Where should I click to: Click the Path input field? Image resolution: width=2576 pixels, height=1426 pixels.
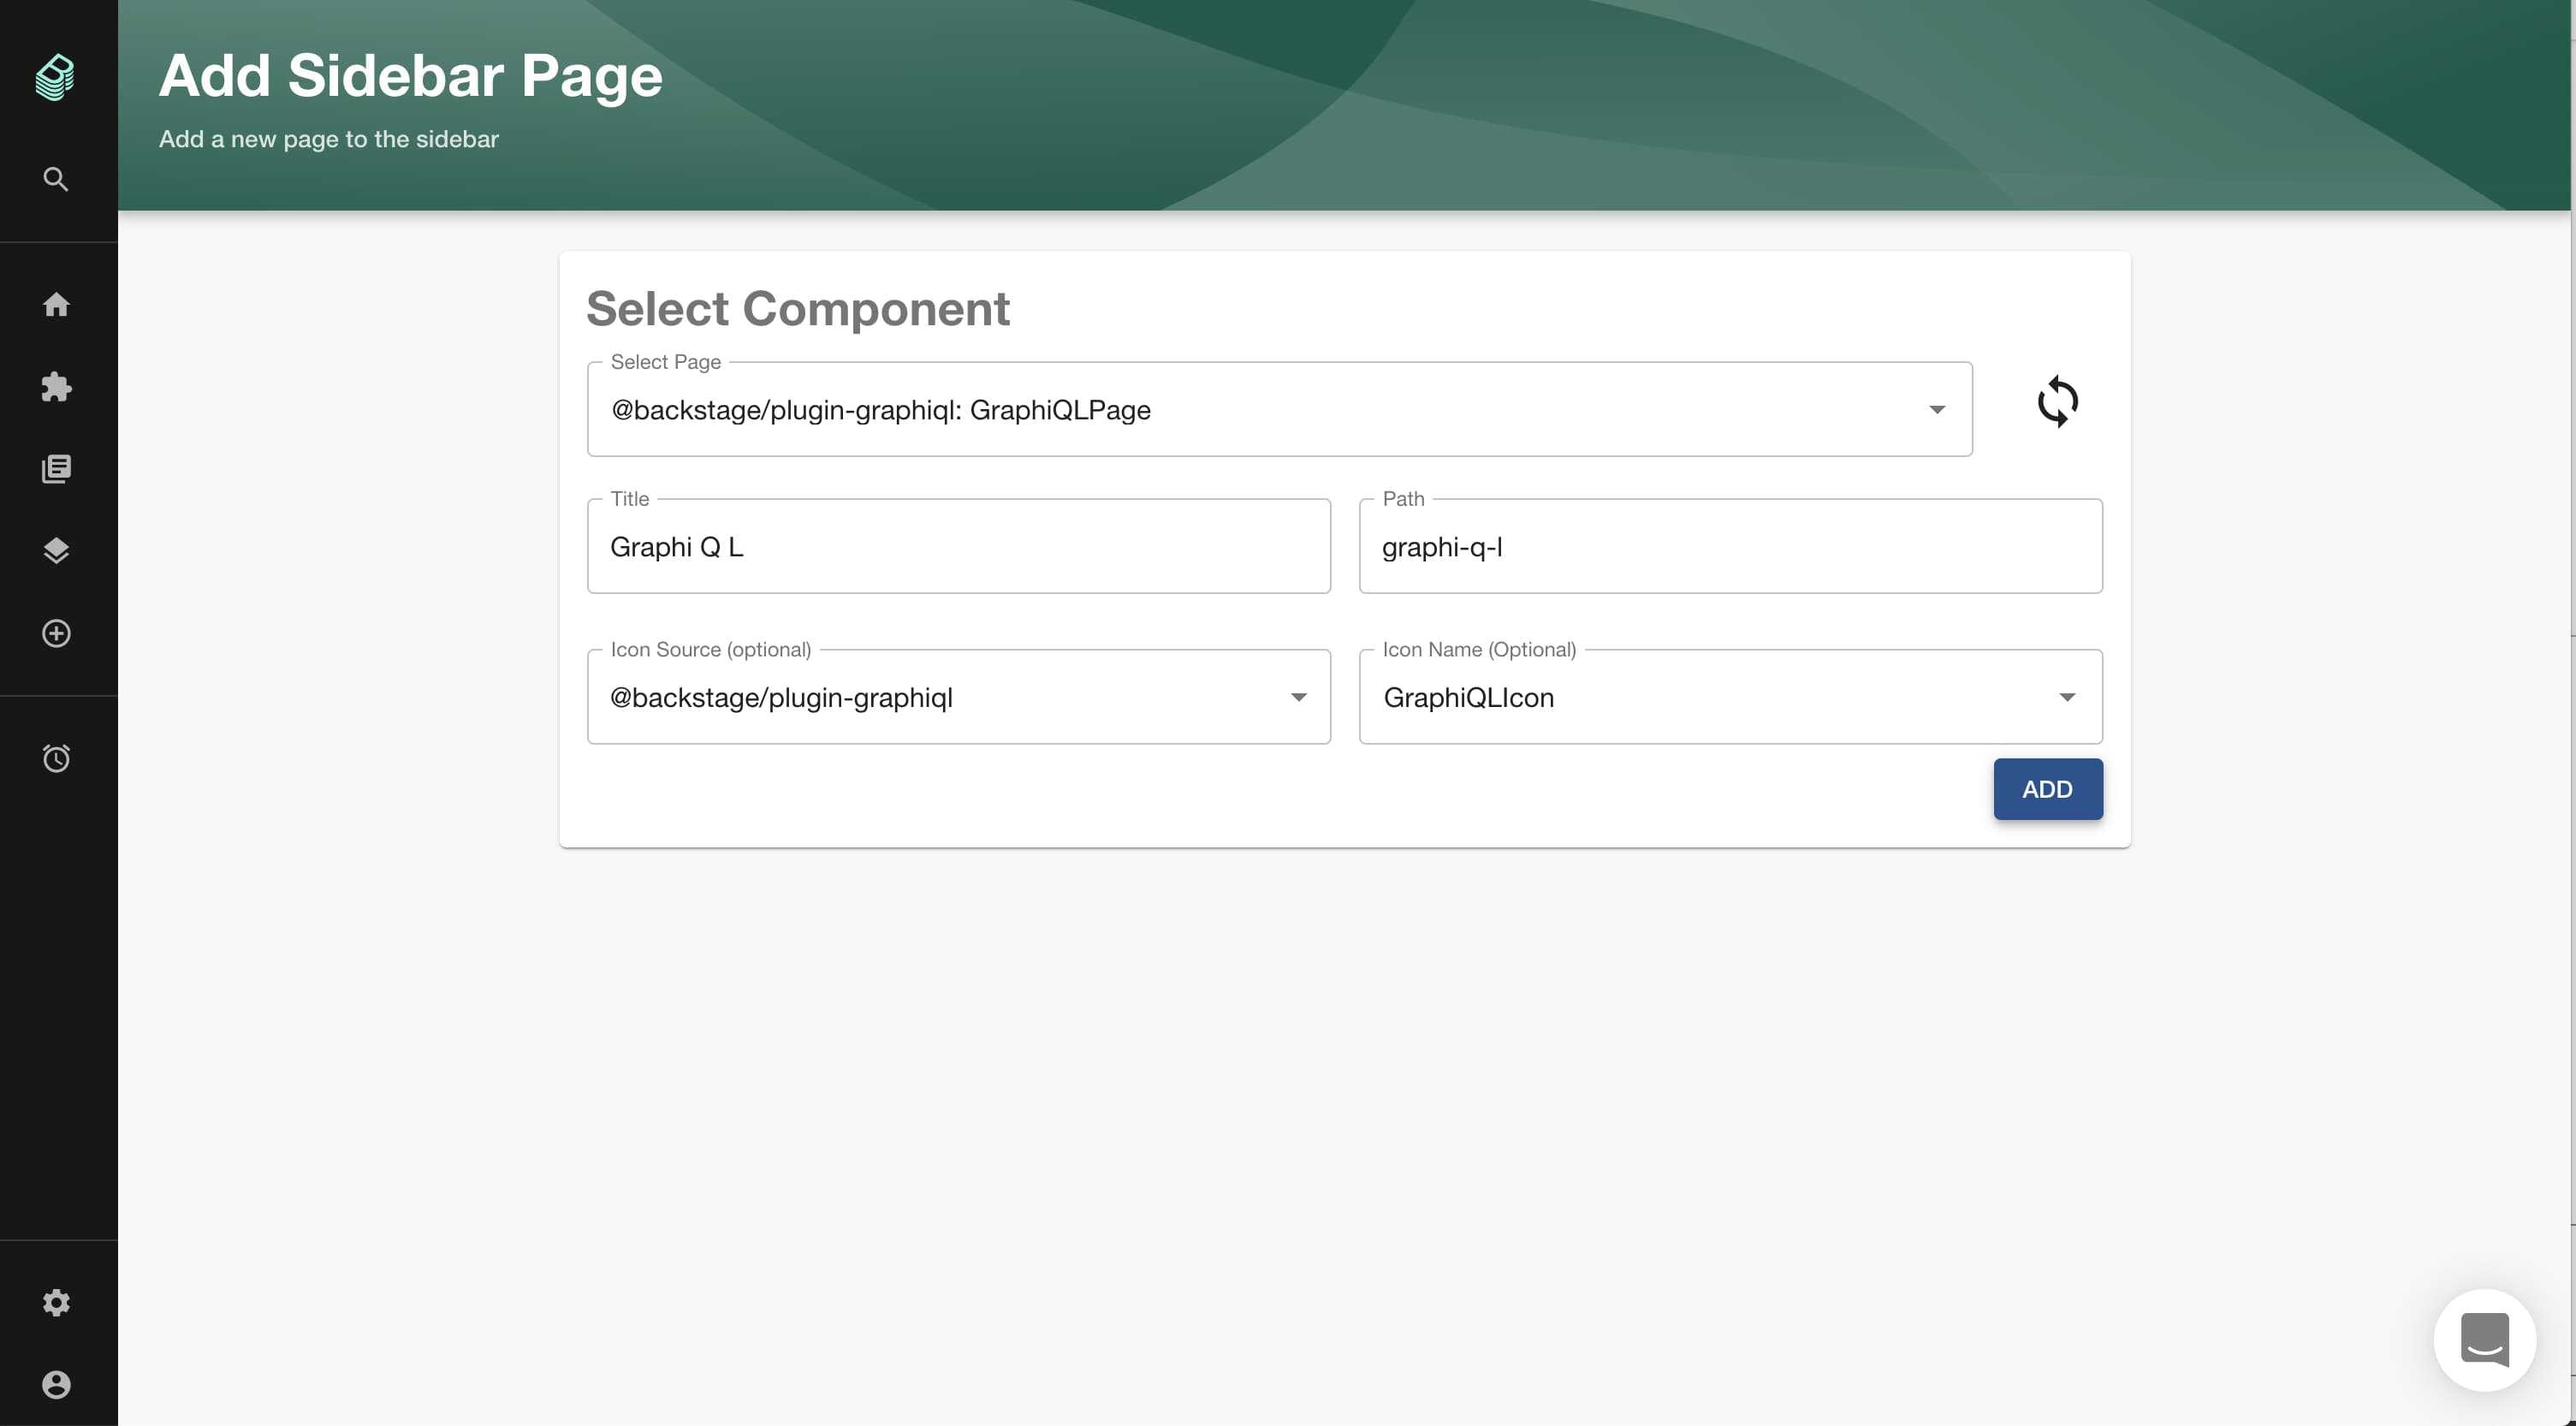pos(1730,546)
